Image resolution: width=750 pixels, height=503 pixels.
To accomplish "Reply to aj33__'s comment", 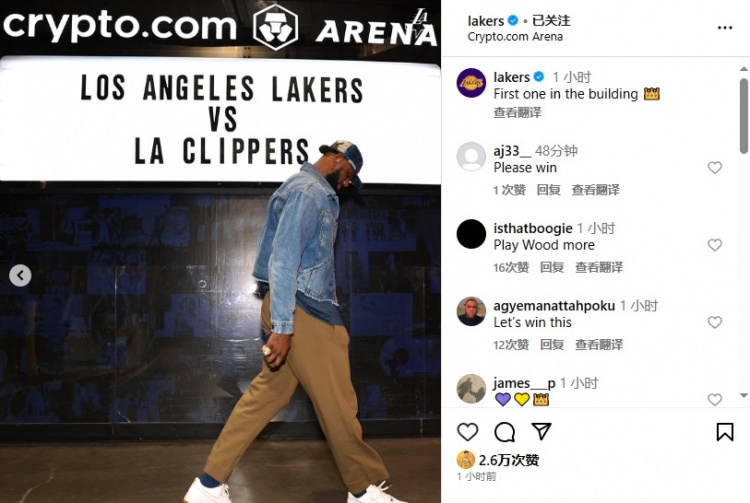I will pyautogui.click(x=548, y=190).
